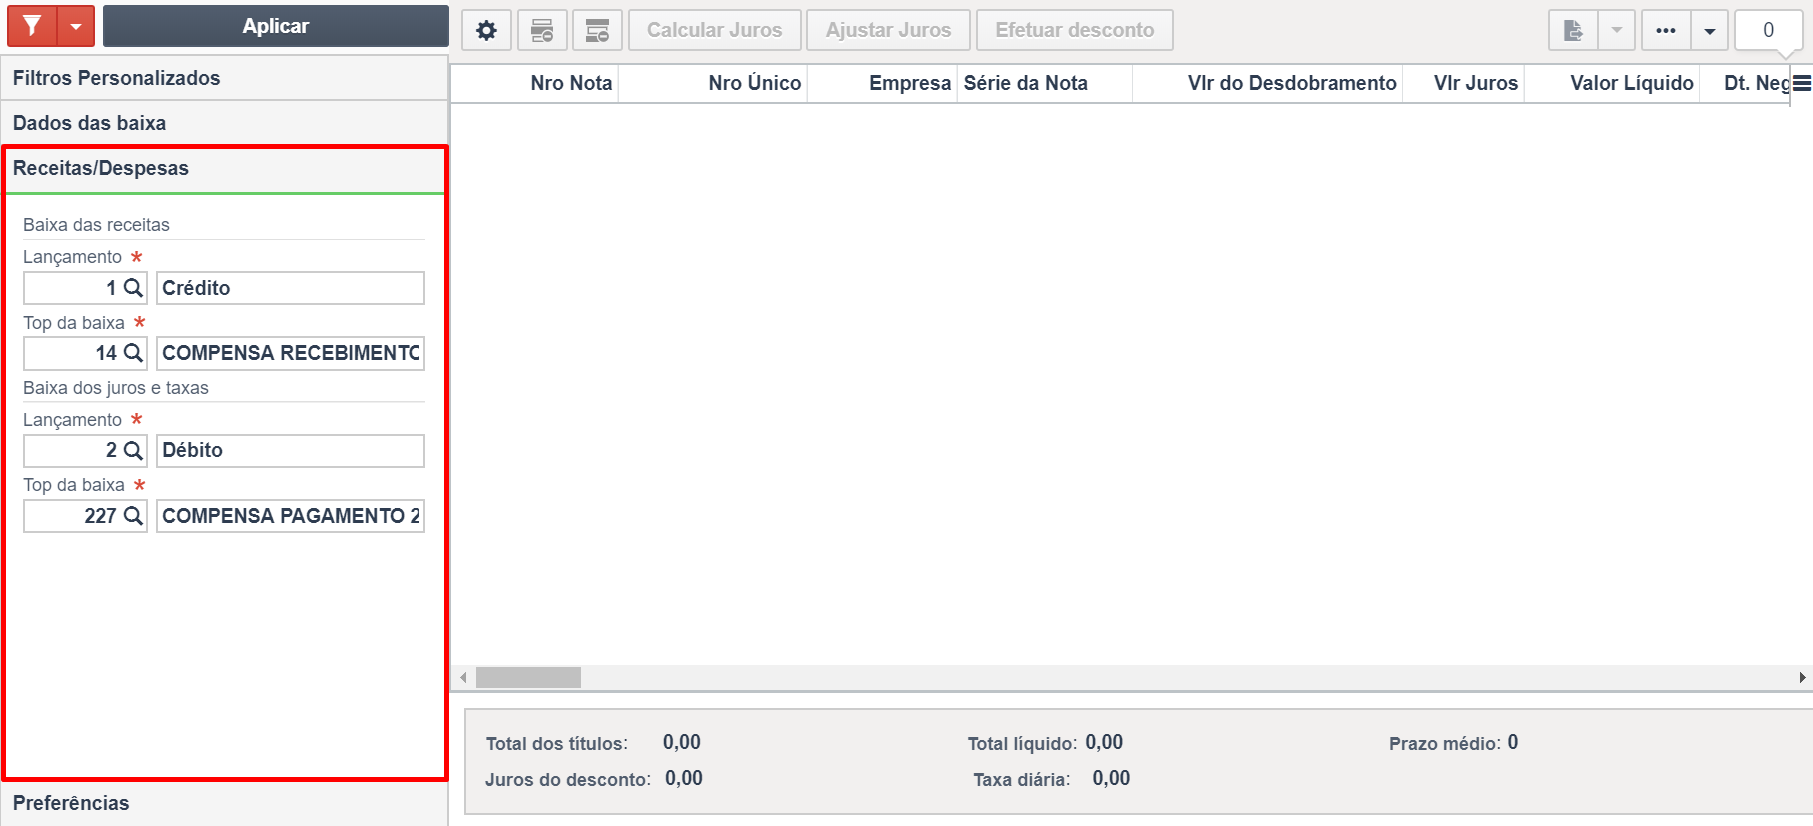Screen dimensions: 1813x826
Task: Open grid settings gear icon
Action: (487, 30)
